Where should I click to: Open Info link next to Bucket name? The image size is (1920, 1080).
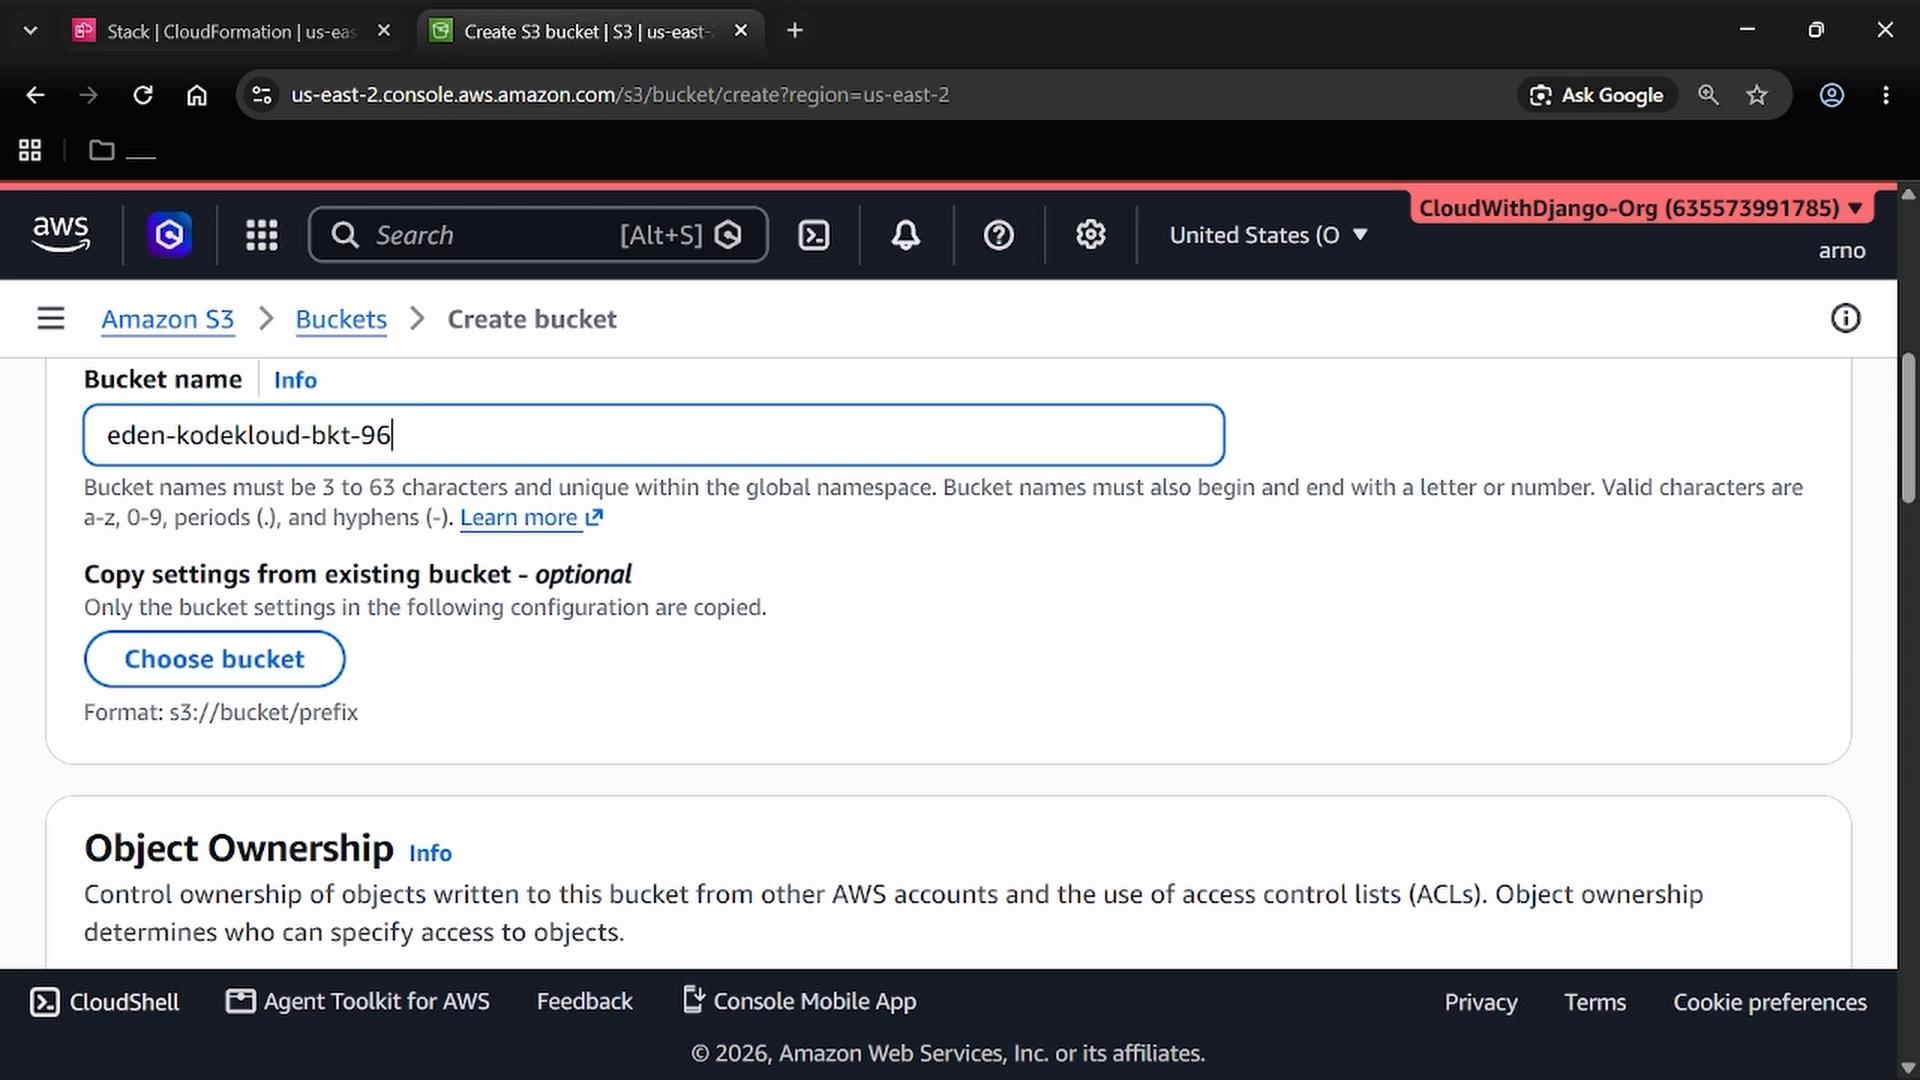point(295,380)
